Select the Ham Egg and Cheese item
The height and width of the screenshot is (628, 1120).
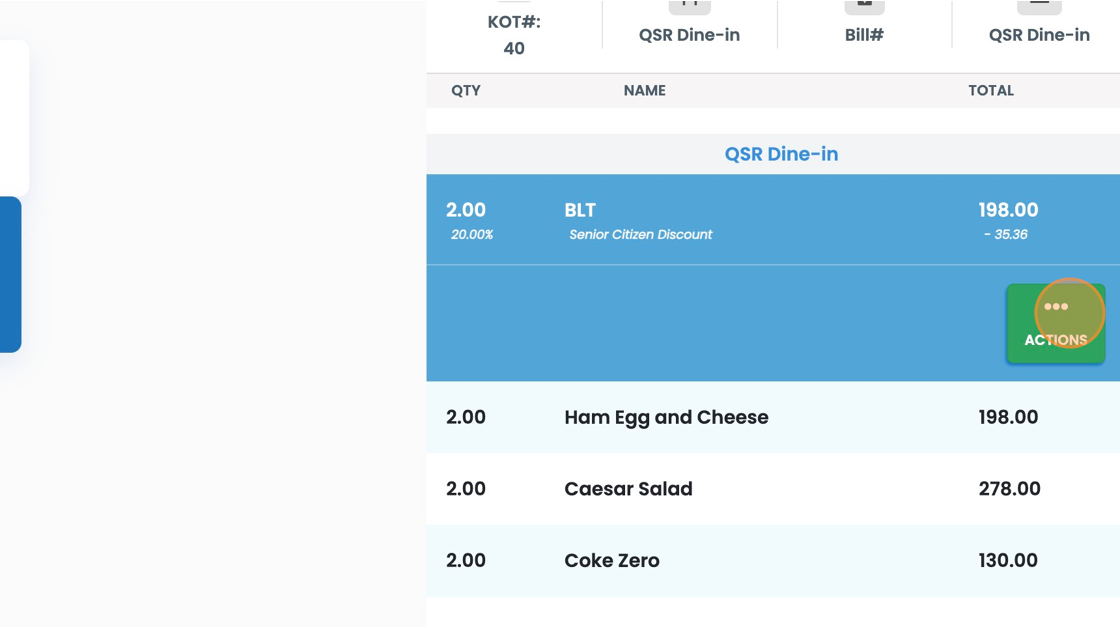(x=666, y=417)
